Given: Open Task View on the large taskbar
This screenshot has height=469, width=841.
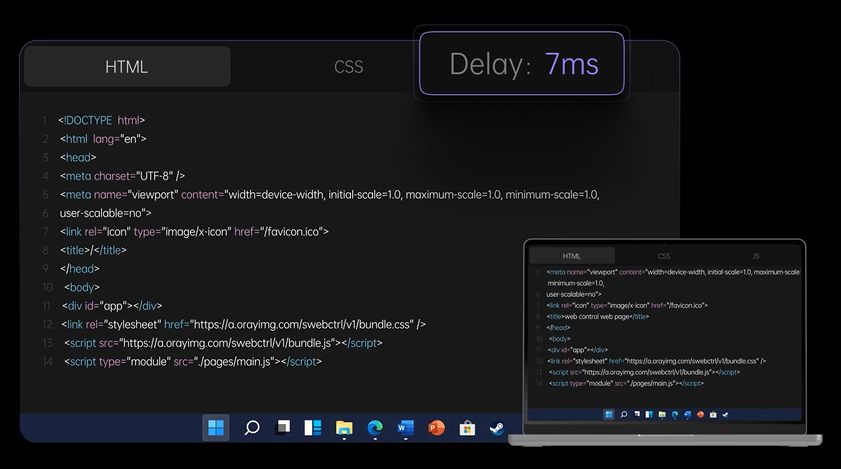Looking at the screenshot, I should 284,428.
